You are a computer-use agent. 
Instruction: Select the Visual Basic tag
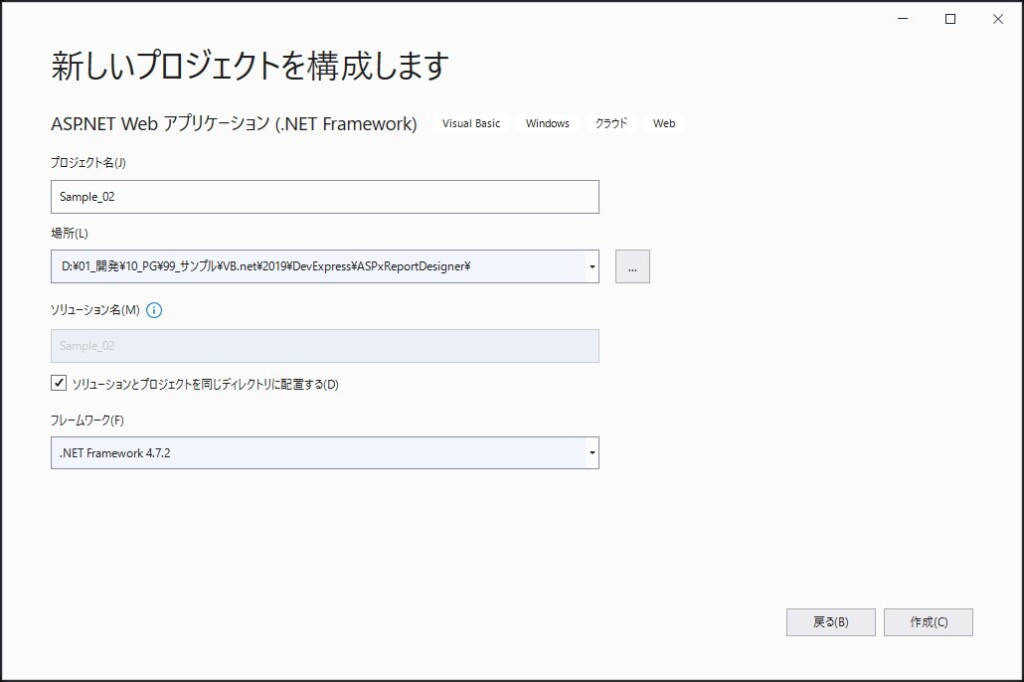471,123
